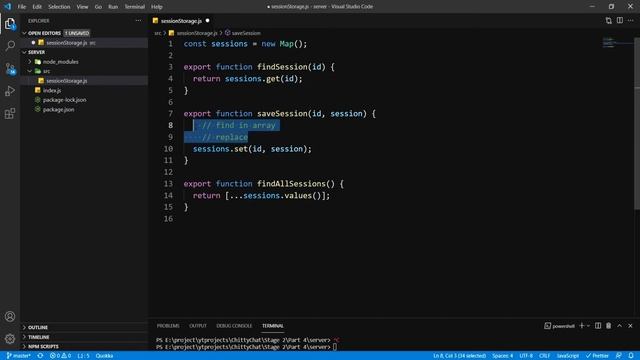This screenshot has width=640, height=360.
Task: Split the terminal panel
Action: click(x=598, y=326)
